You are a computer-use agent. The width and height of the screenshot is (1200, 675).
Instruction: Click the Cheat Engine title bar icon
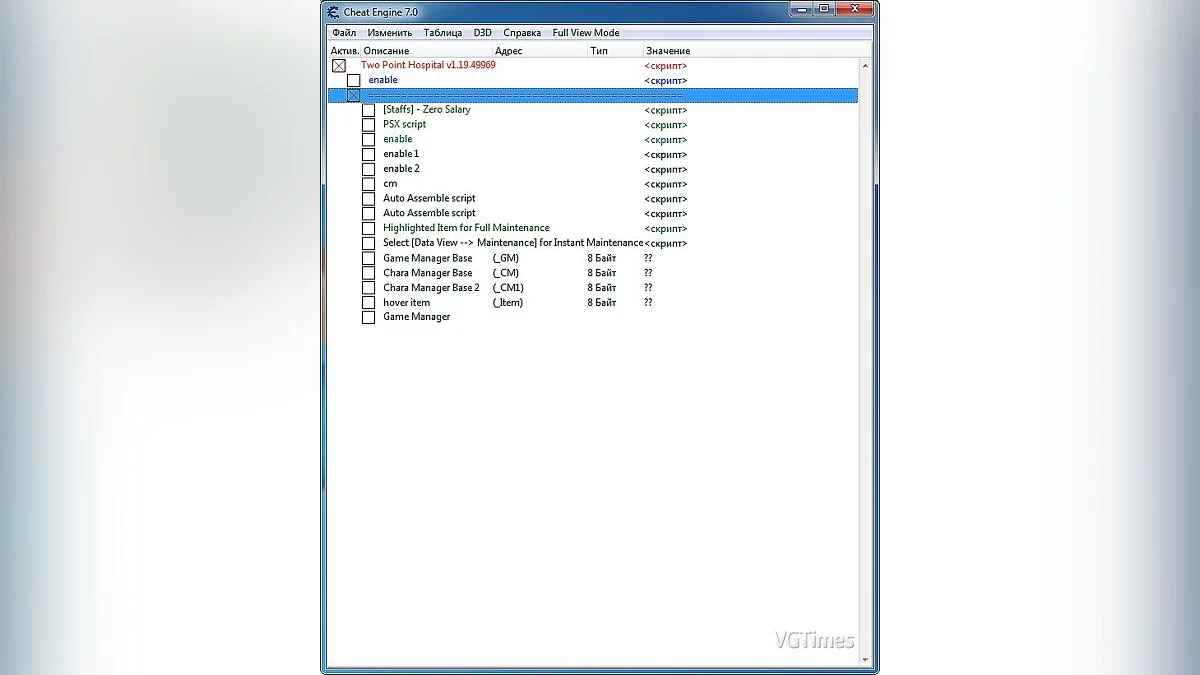point(332,12)
